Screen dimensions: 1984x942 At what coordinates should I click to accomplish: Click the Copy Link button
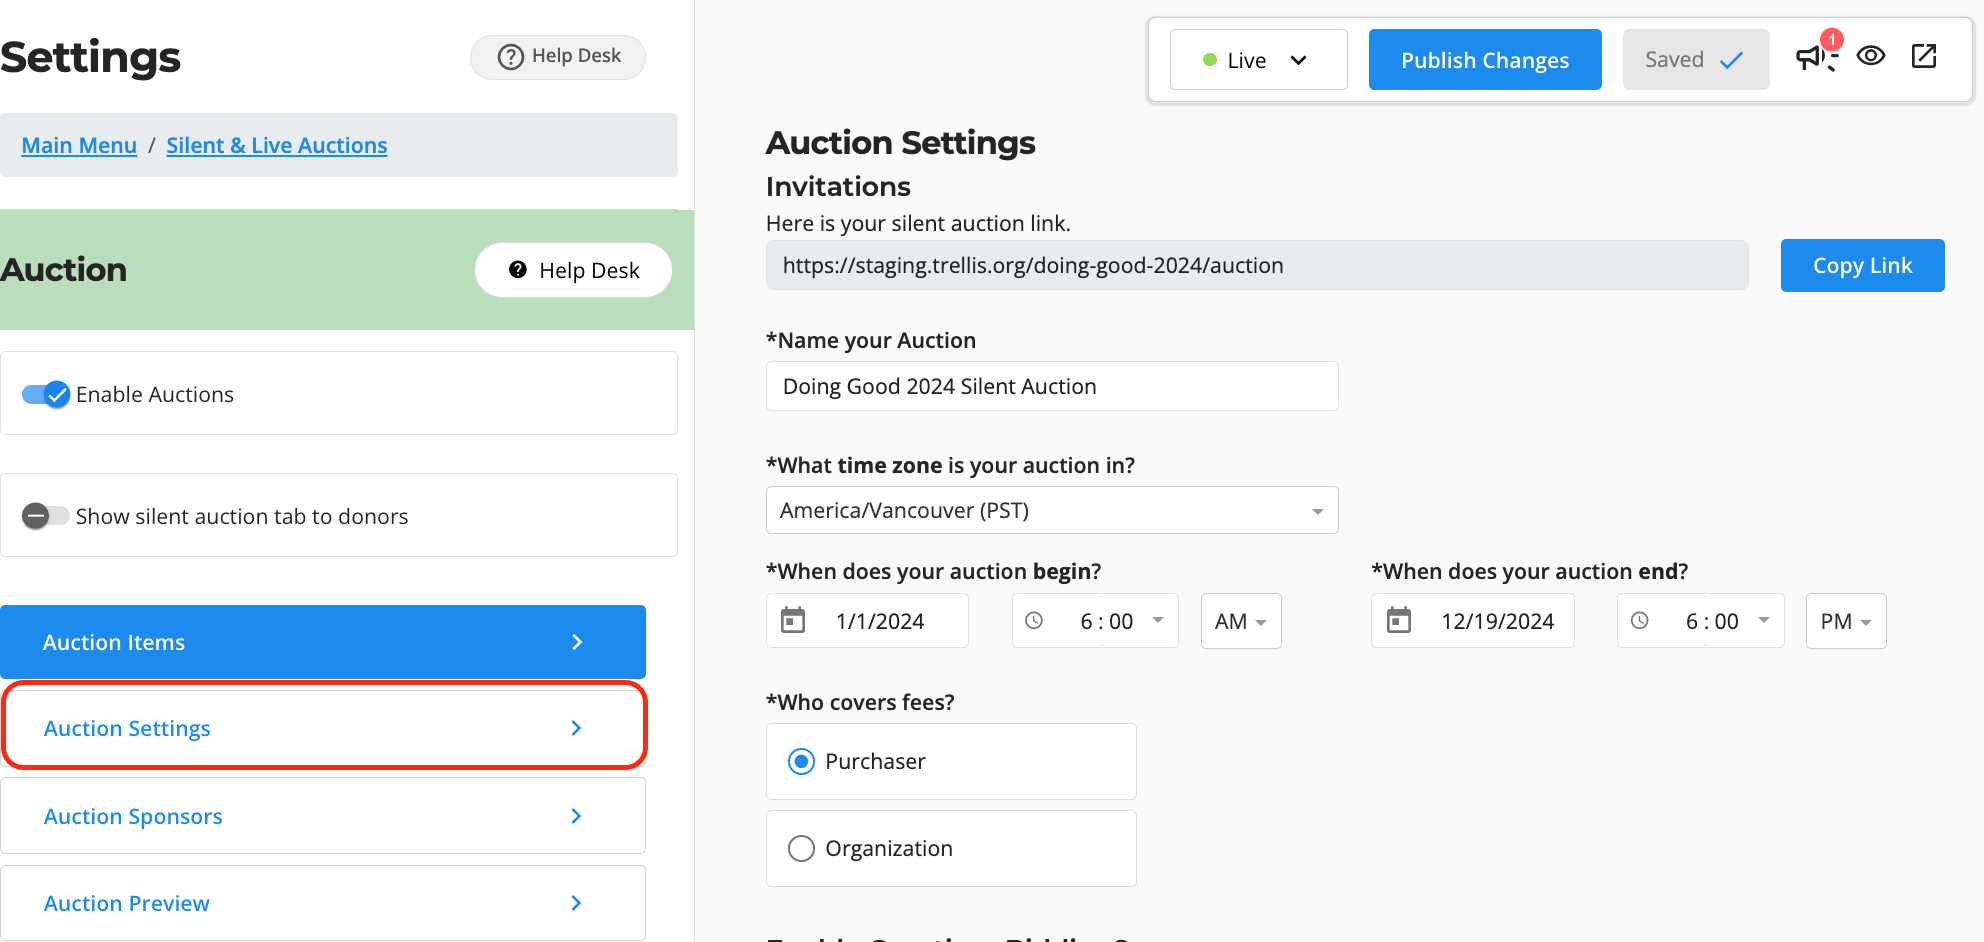click(x=1861, y=266)
